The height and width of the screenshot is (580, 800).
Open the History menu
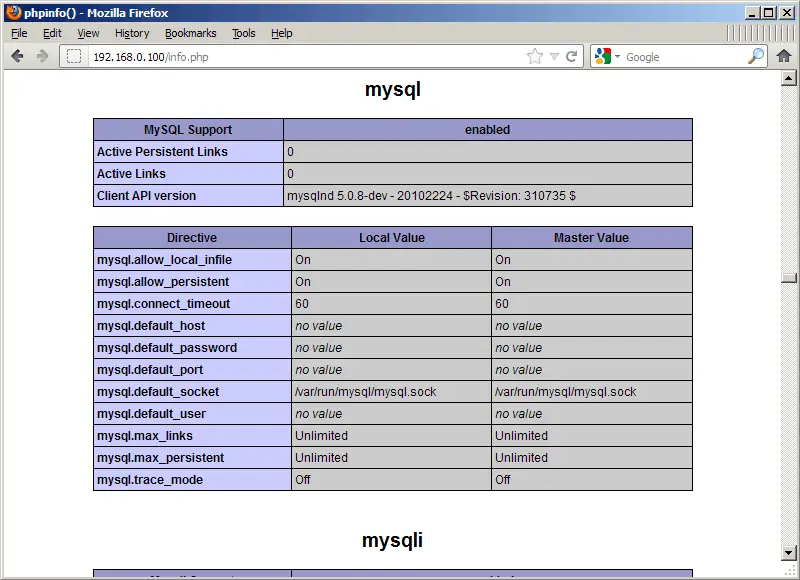tap(132, 33)
